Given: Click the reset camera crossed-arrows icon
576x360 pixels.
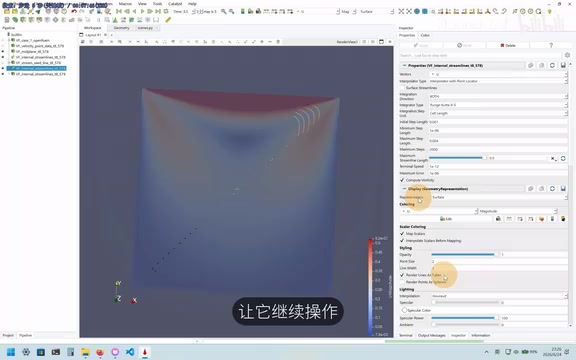Looking at the screenshot, I should coord(401,11).
